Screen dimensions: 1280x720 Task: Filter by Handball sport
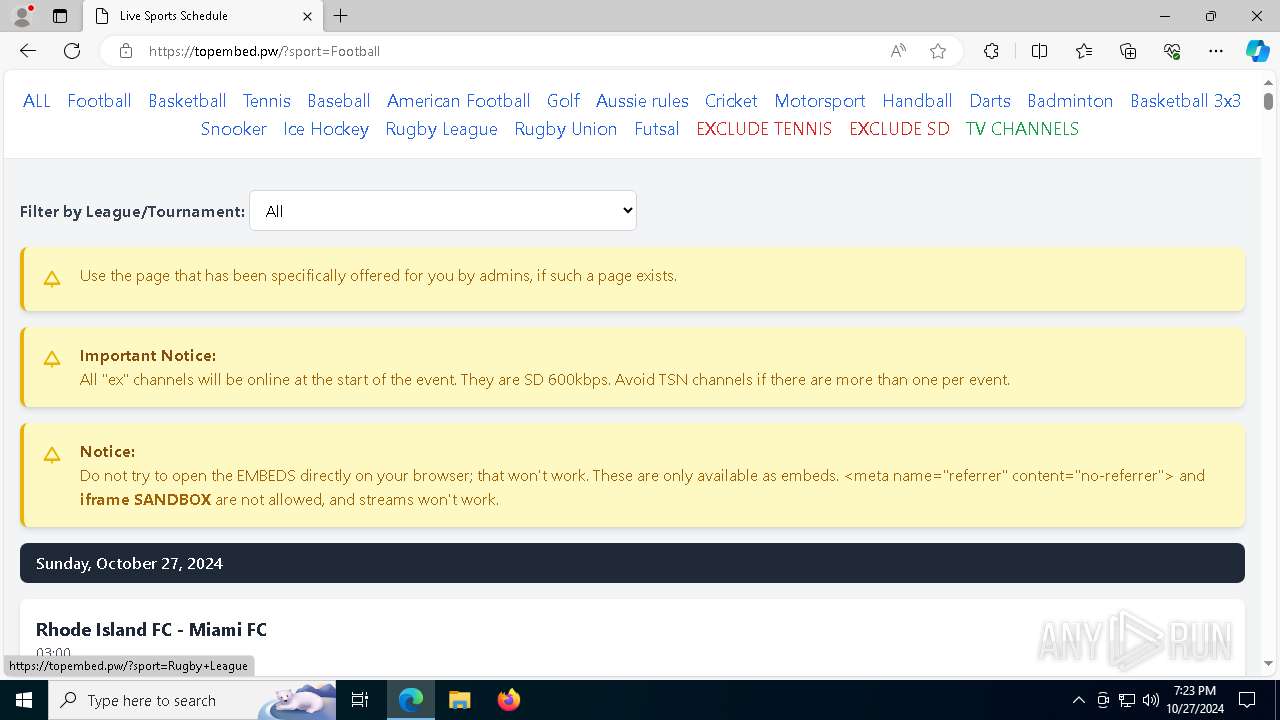pyautogui.click(x=917, y=101)
